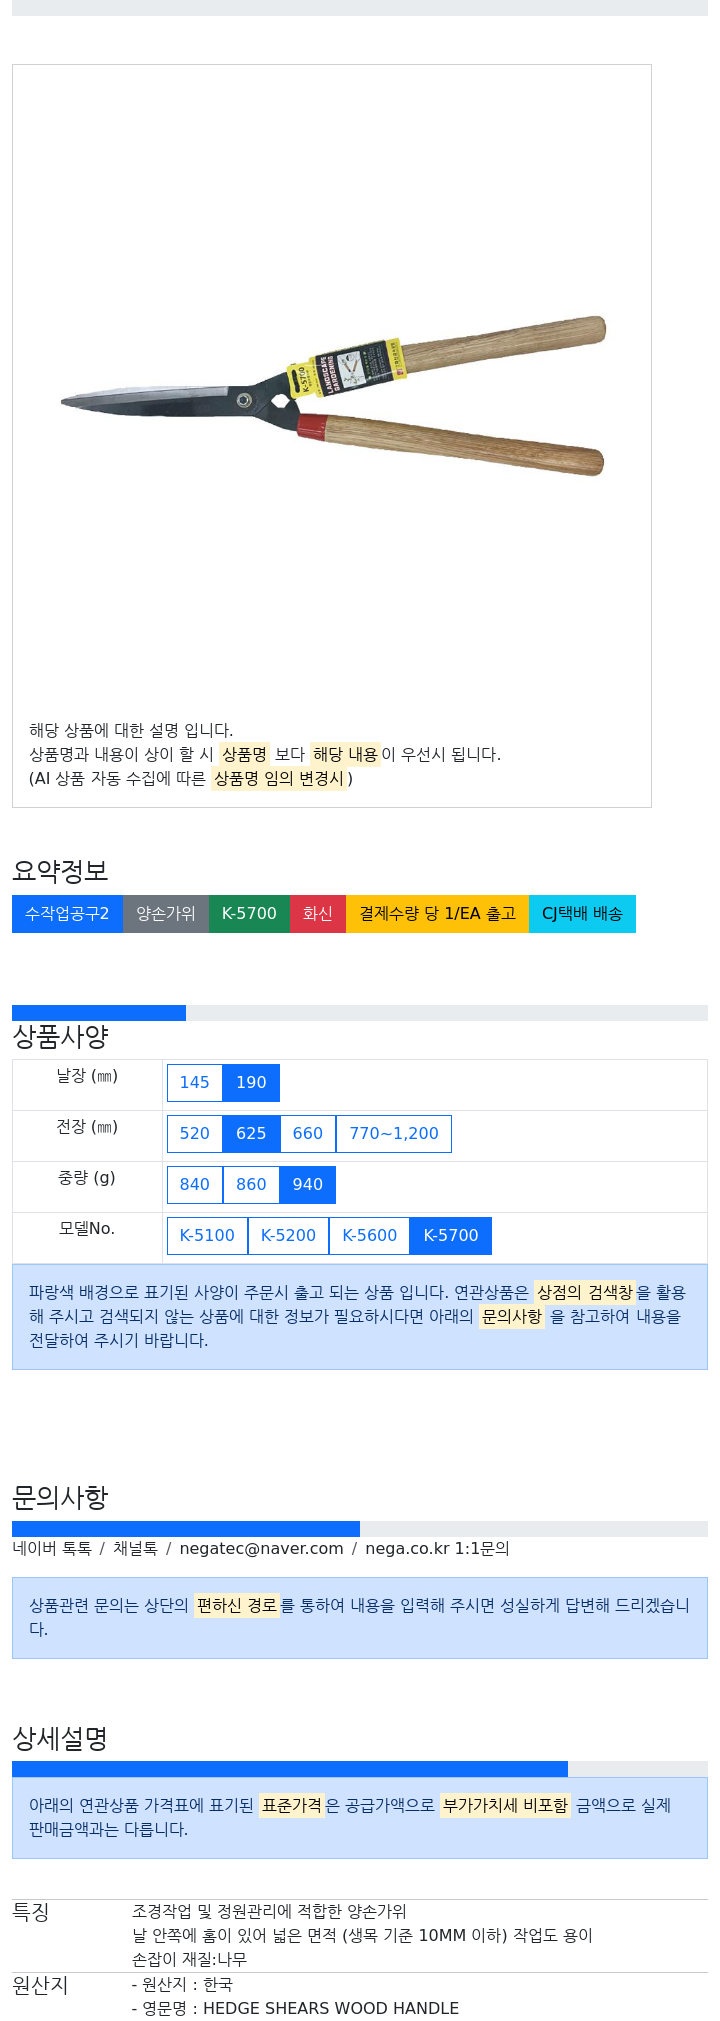Select weight 840 g option
The width and height of the screenshot is (720, 2021).
coord(195,1185)
